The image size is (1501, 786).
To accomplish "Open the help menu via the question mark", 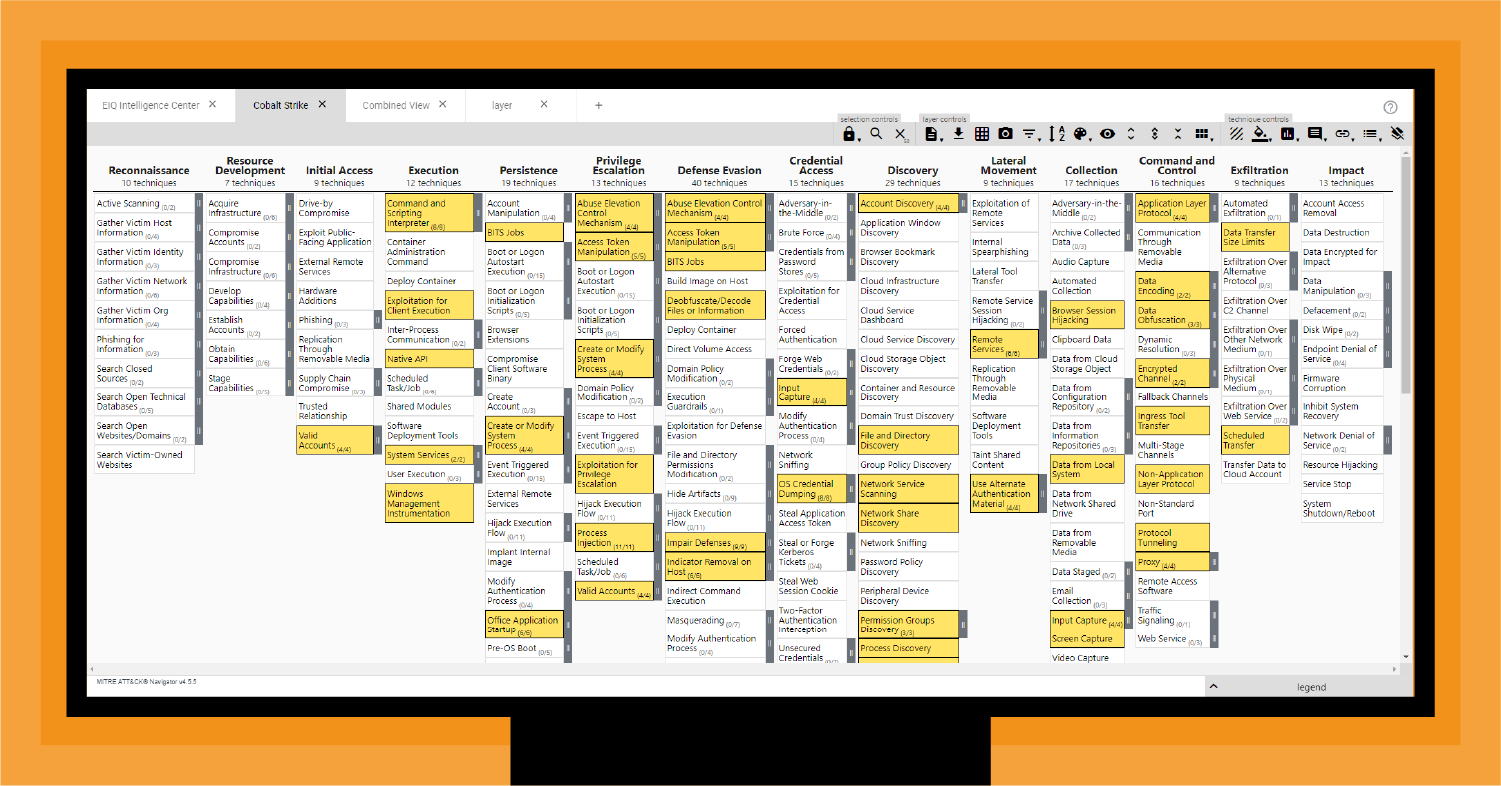I will (x=1389, y=106).
